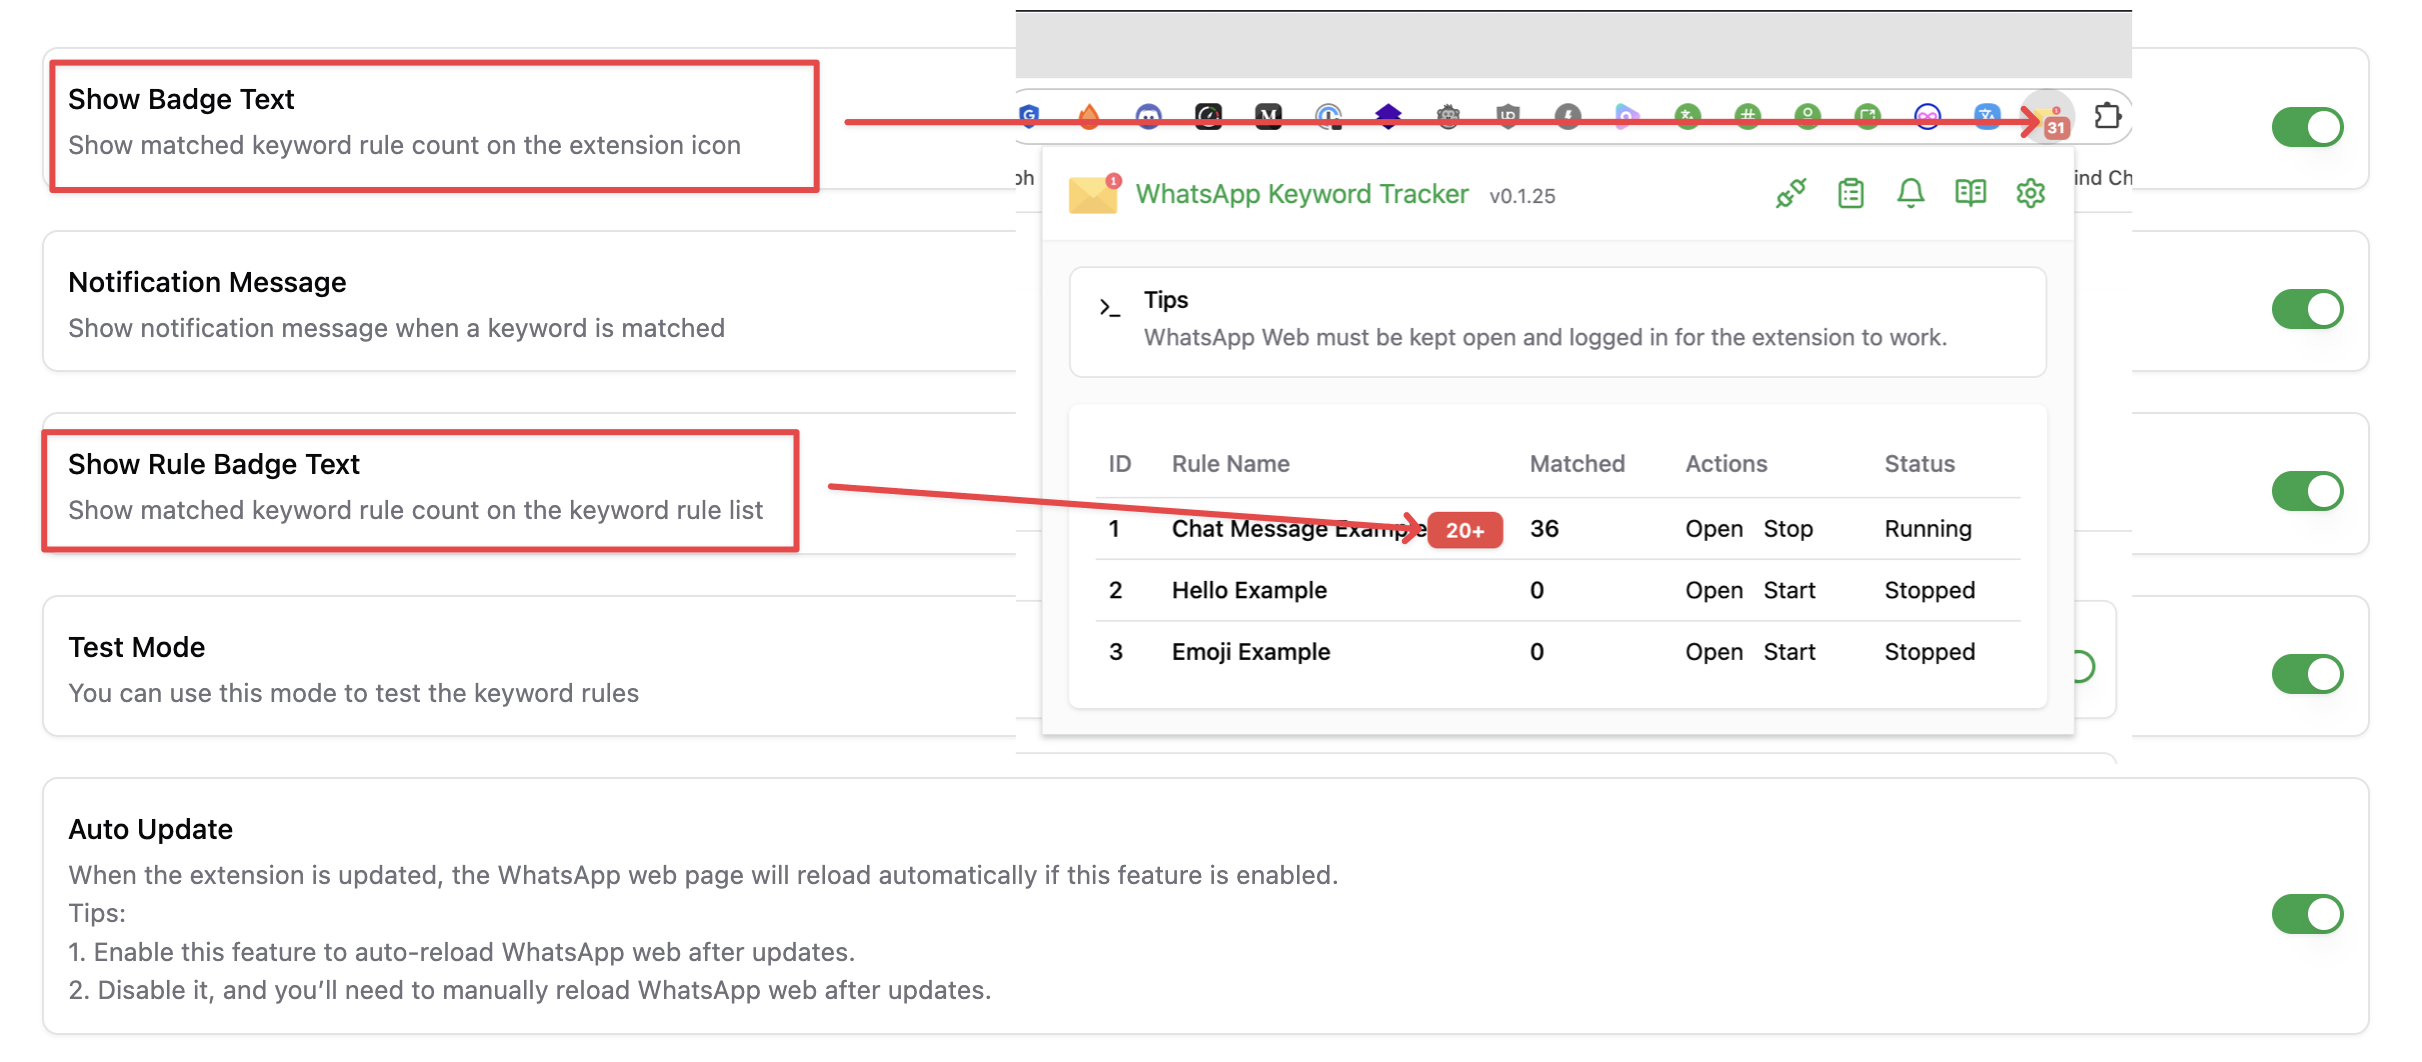Open the black M extension icon

click(1269, 117)
